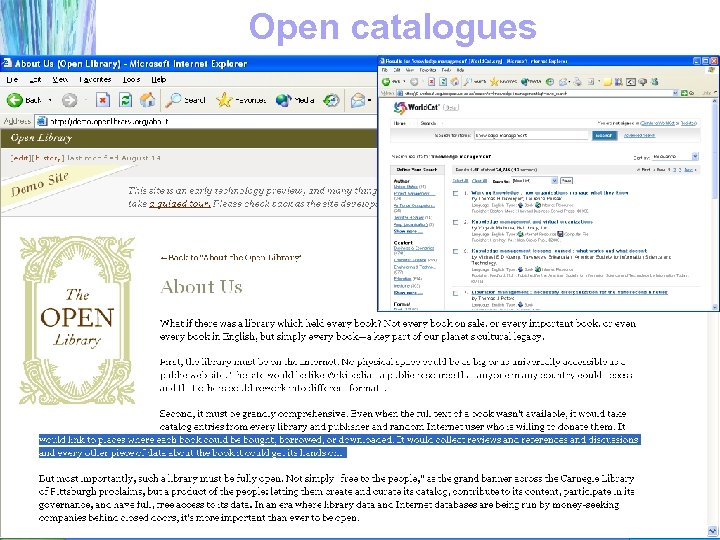Click Go button beside WorldCat address bar
Image resolution: width=720 pixels, height=540 pixels.
[x=687, y=93]
